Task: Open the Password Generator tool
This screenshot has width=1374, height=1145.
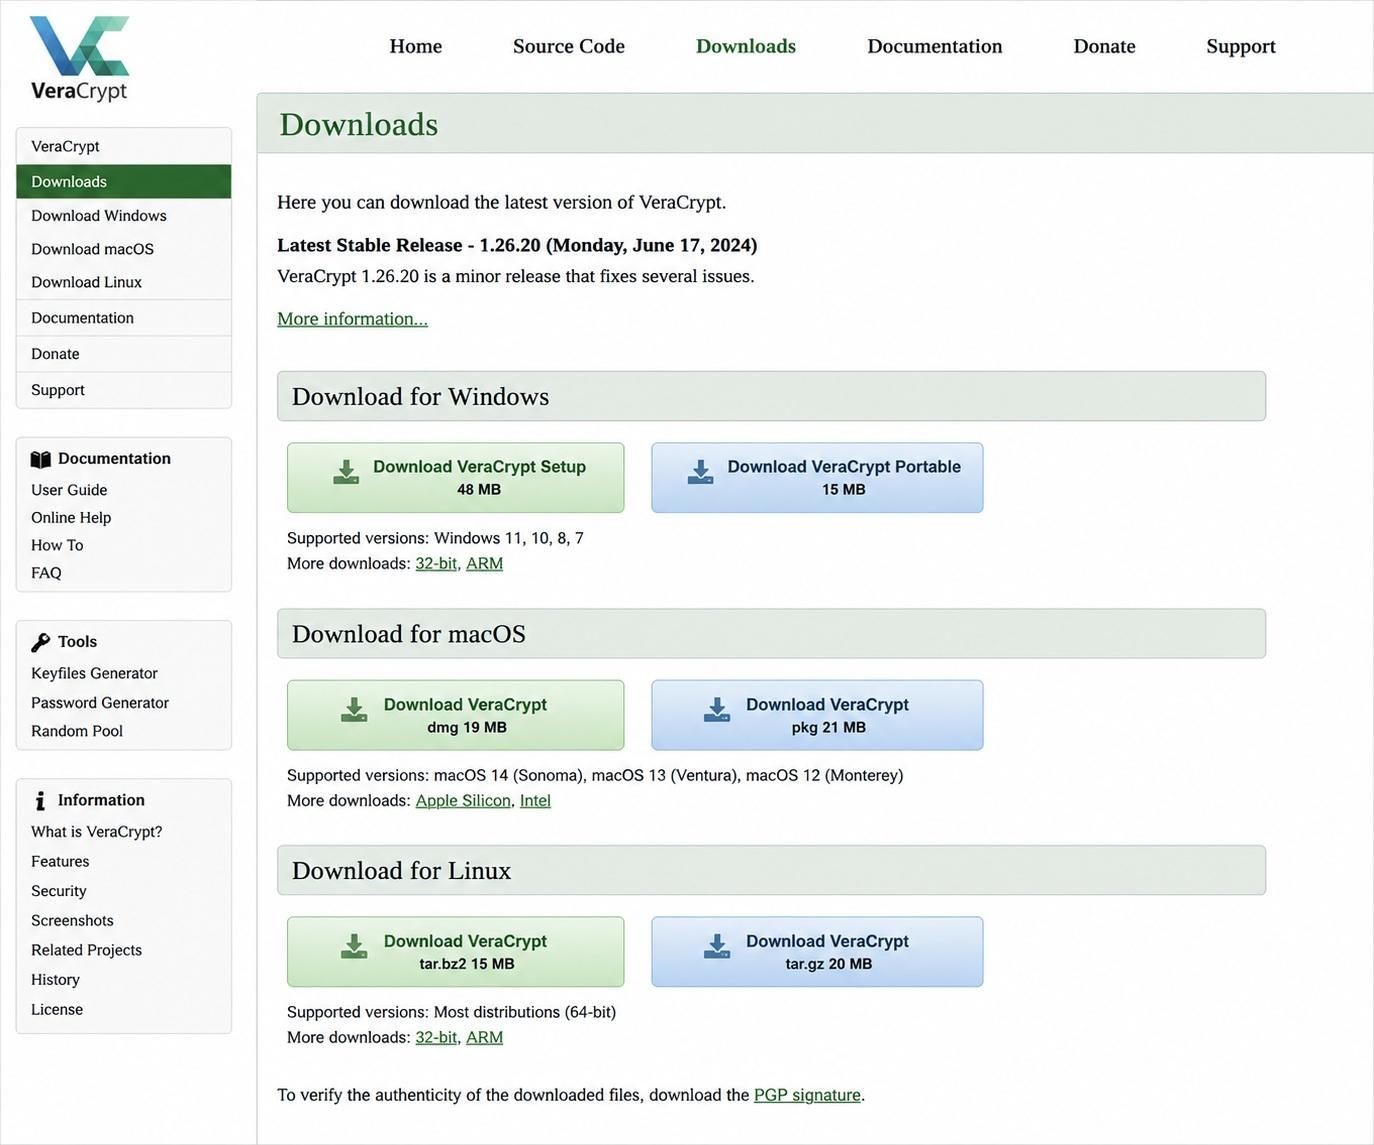Action: (100, 703)
